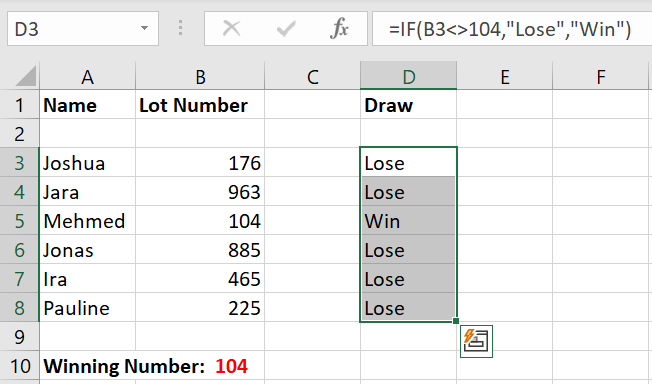Image resolution: width=652 pixels, height=384 pixels.
Task: Click inside the formula bar IF formula
Action: [510, 29]
